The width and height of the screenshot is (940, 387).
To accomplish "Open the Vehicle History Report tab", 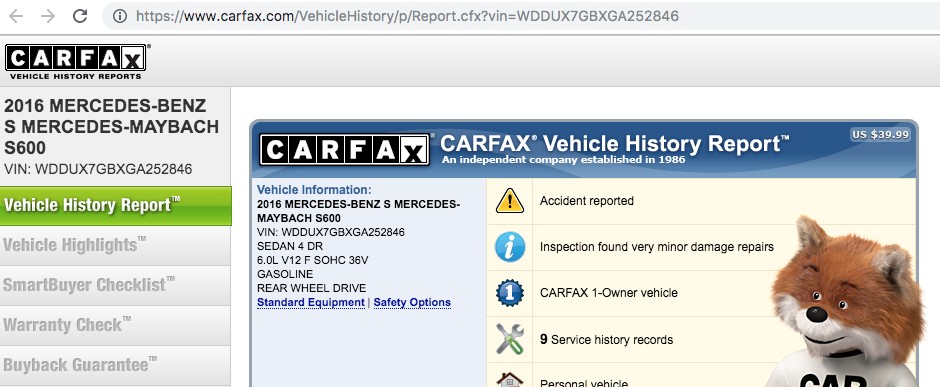I will point(115,205).
